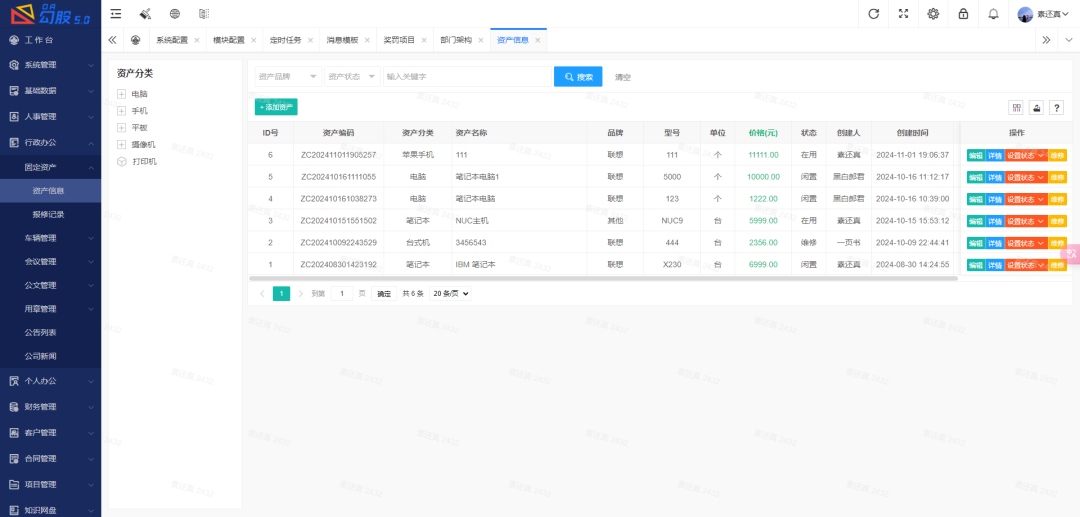This screenshot has height=517, width=1080.
Task: Collapse the sidebar with the menu icon
Action: [116, 14]
